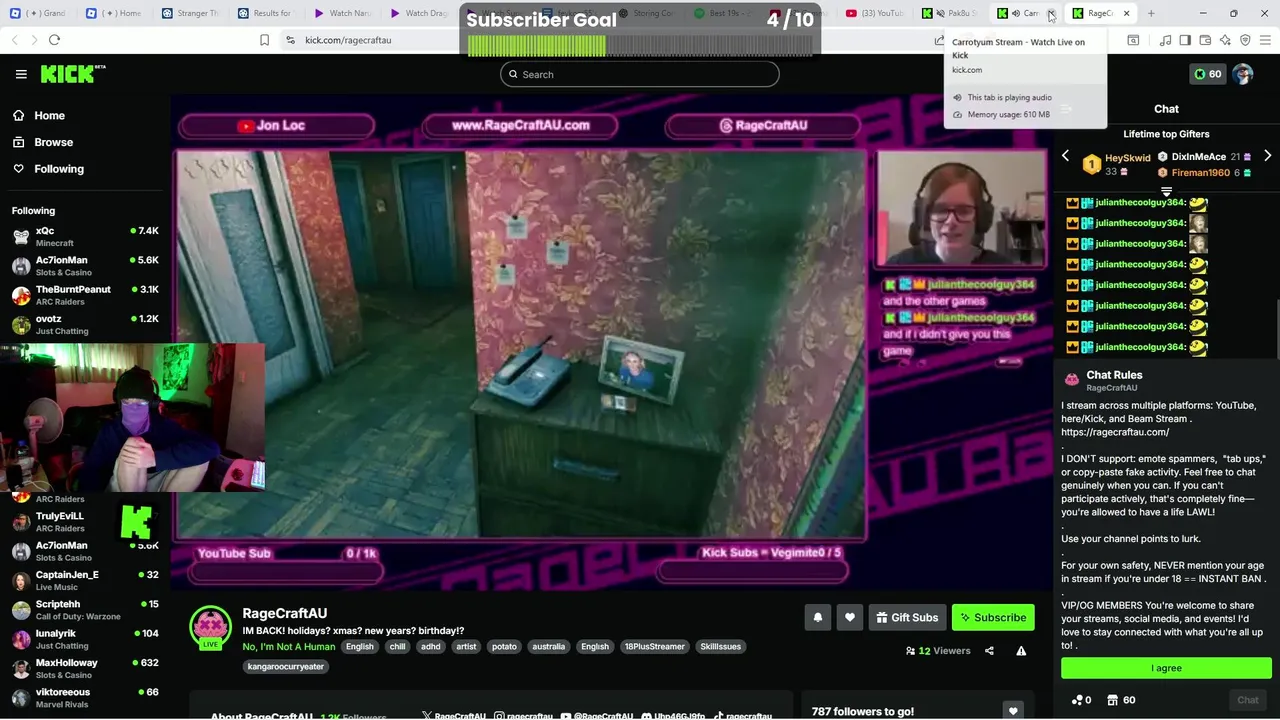Open a new browser tab

click(x=1151, y=13)
